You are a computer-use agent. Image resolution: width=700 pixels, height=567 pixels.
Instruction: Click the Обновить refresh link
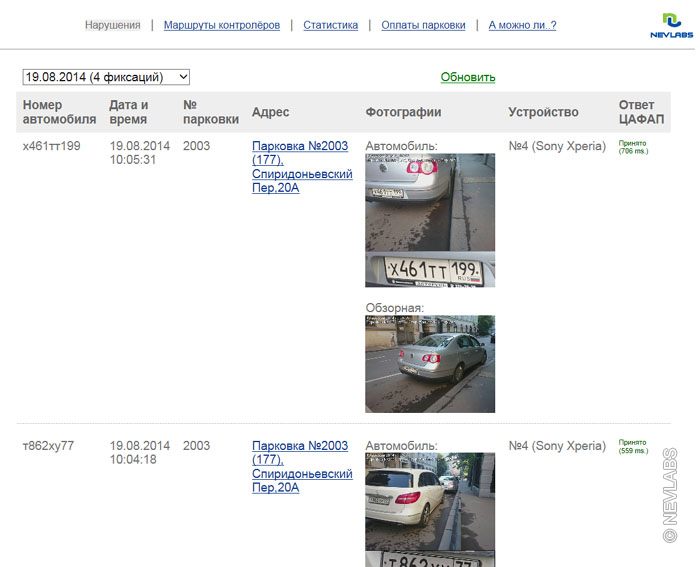(468, 77)
